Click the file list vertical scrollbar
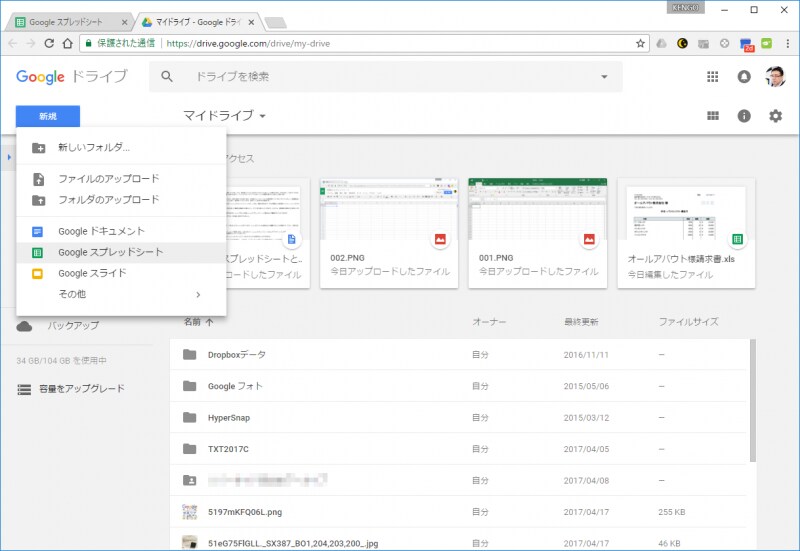This screenshot has width=800, height=551. pos(753,400)
